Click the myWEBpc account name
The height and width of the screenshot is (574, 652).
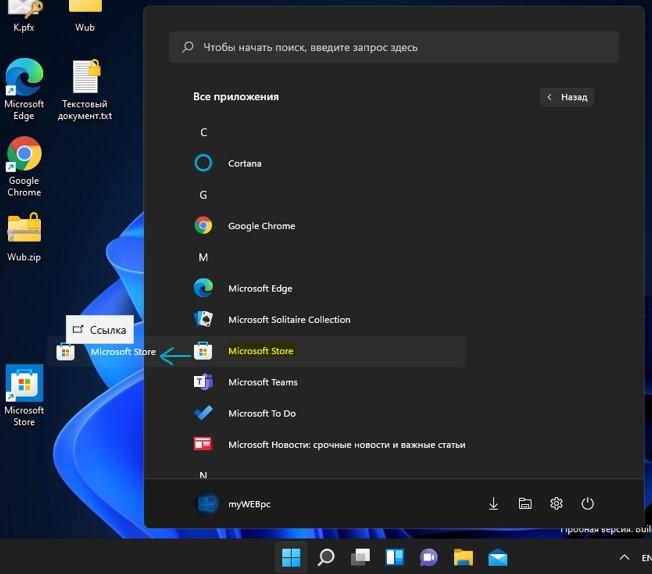tap(249, 504)
